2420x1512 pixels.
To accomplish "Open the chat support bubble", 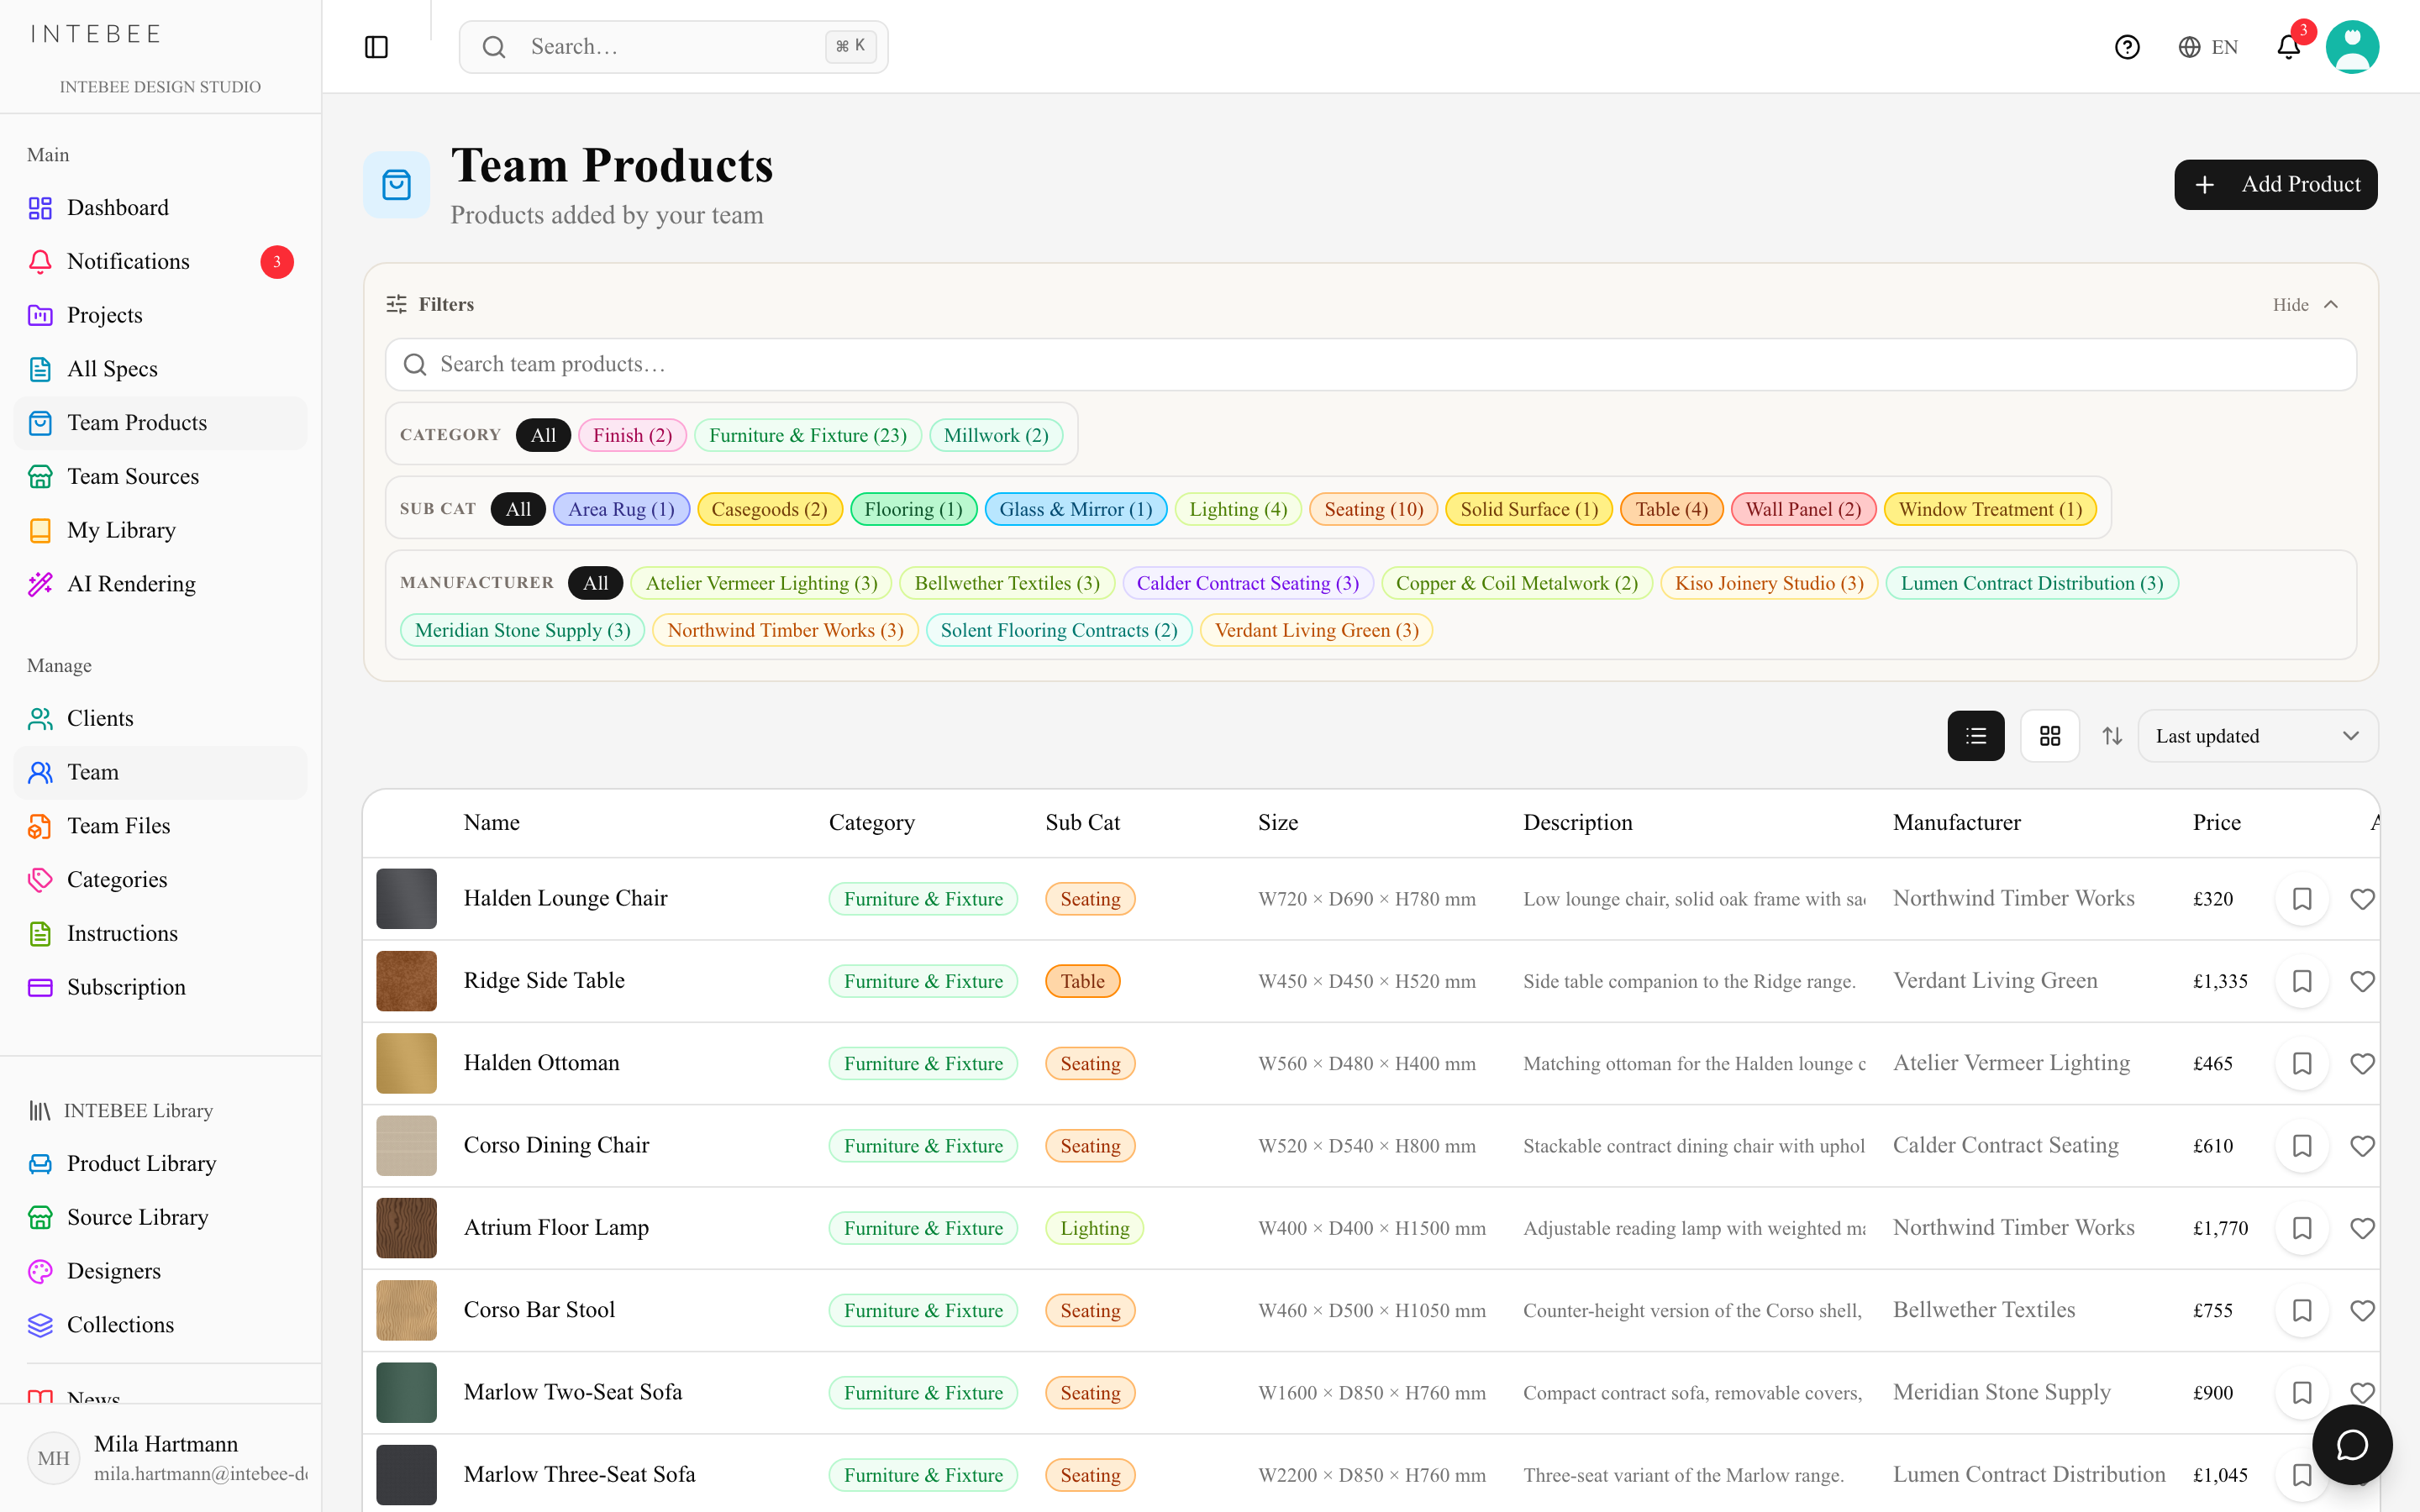I will coord(2352,1444).
